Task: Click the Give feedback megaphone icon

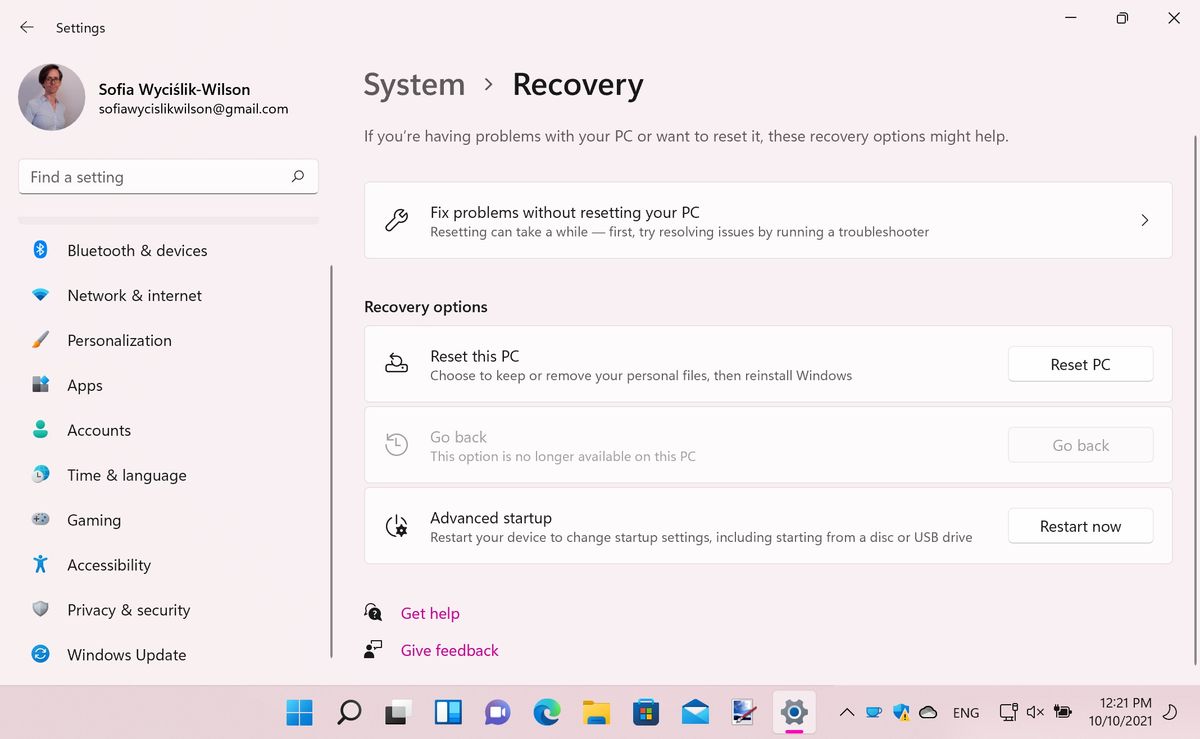Action: tap(373, 649)
